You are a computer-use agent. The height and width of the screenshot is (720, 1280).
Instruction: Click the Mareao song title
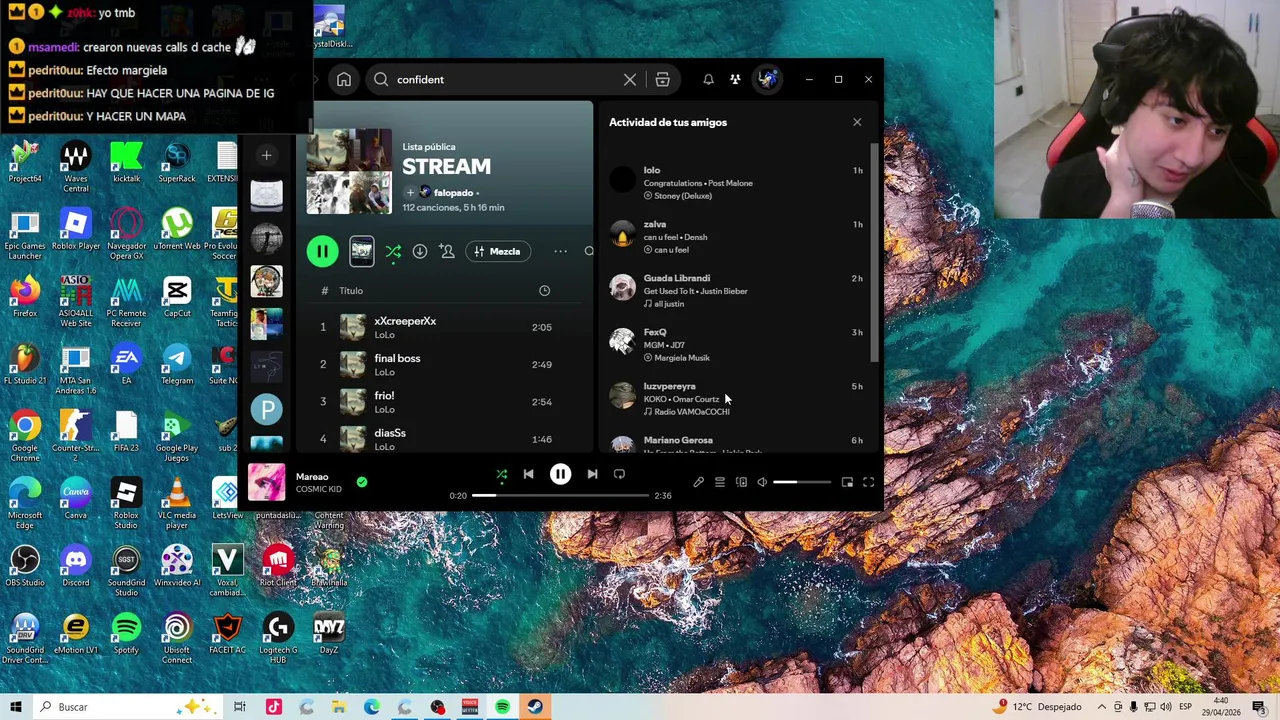coord(312,477)
